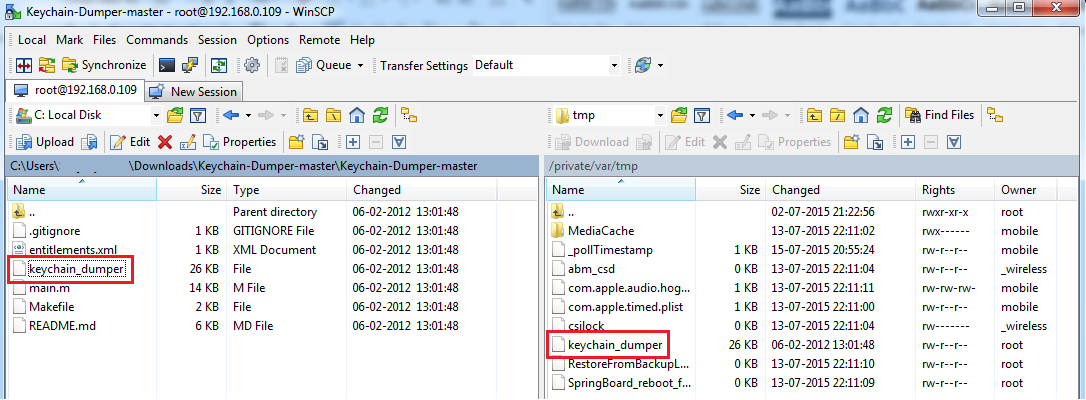Open the Options menu
This screenshot has width=1086, height=400.
pyautogui.click(x=268, y=39)
